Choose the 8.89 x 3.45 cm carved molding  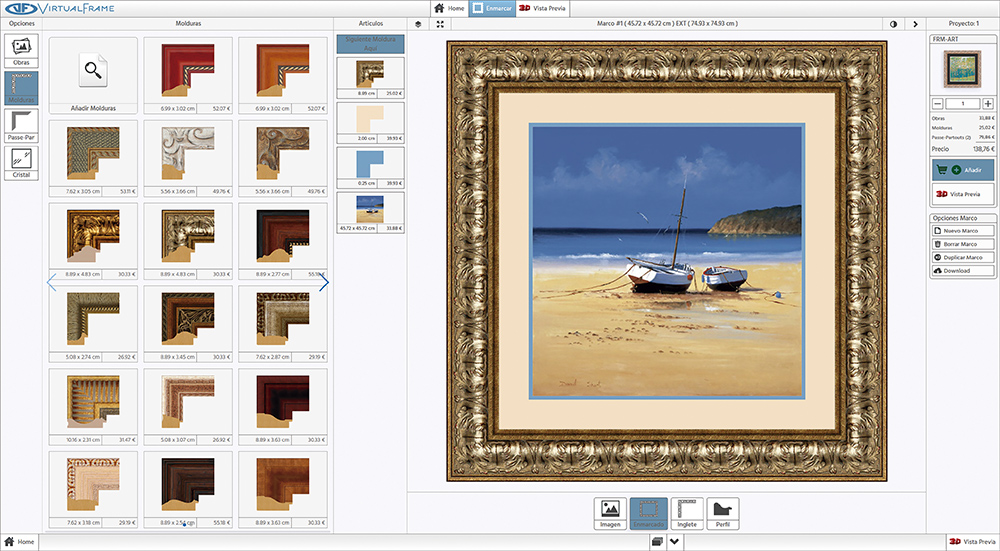(188, 324)
